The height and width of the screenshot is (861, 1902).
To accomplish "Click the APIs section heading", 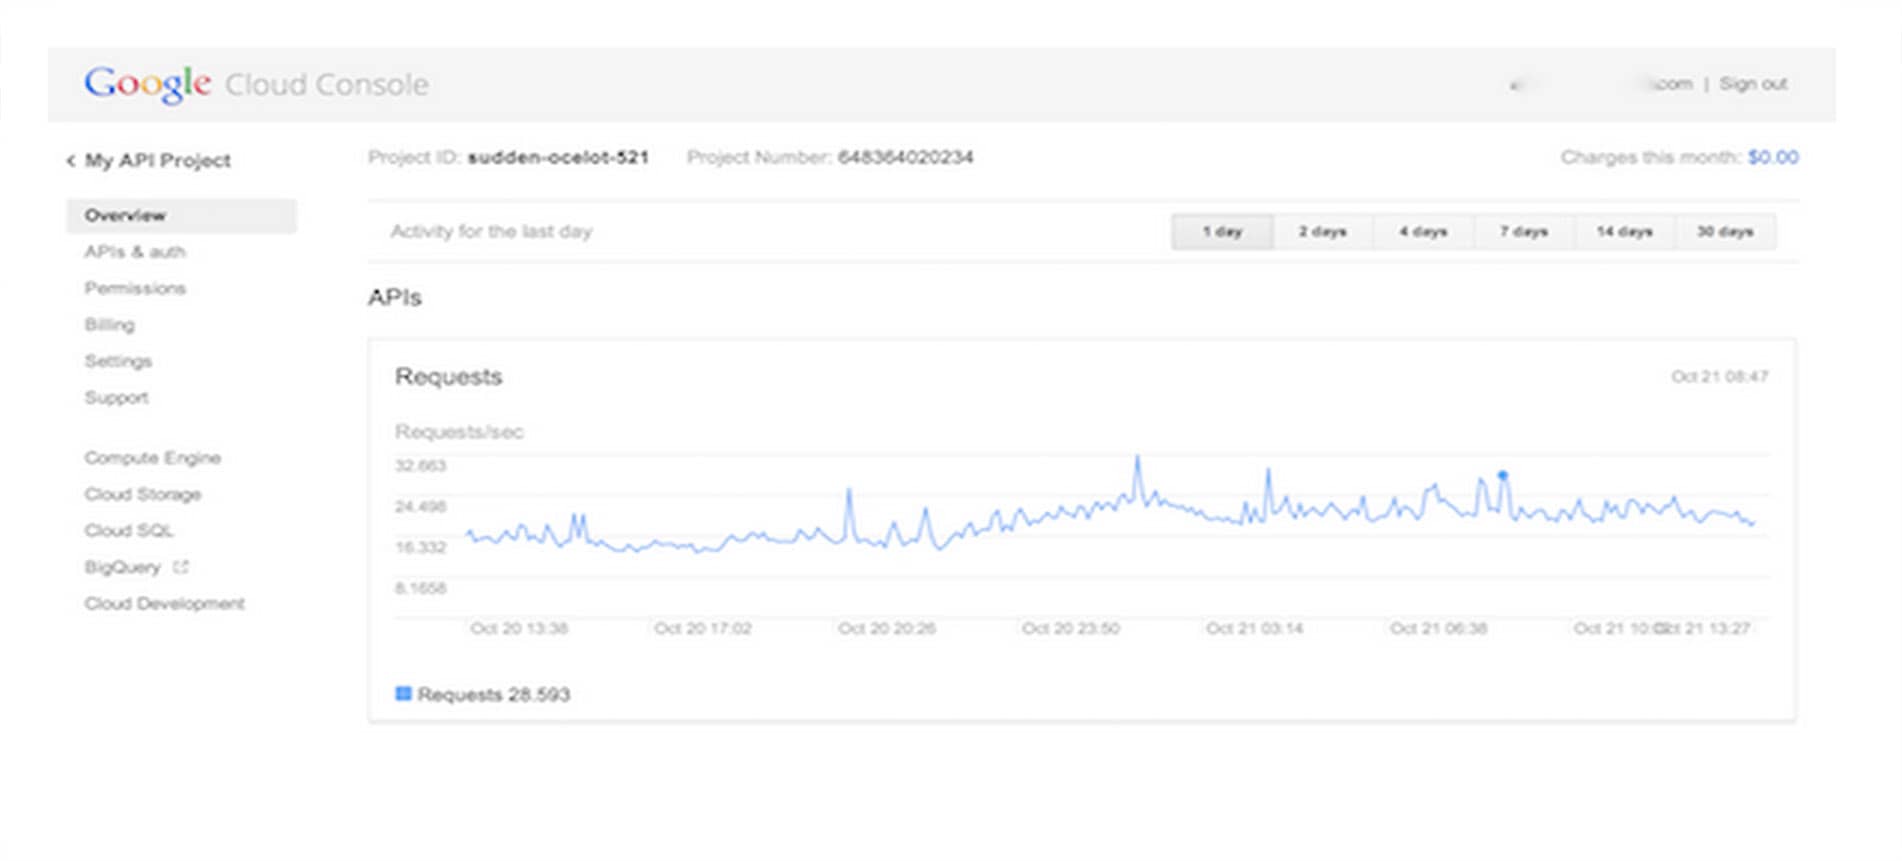I will click(395, 297).
